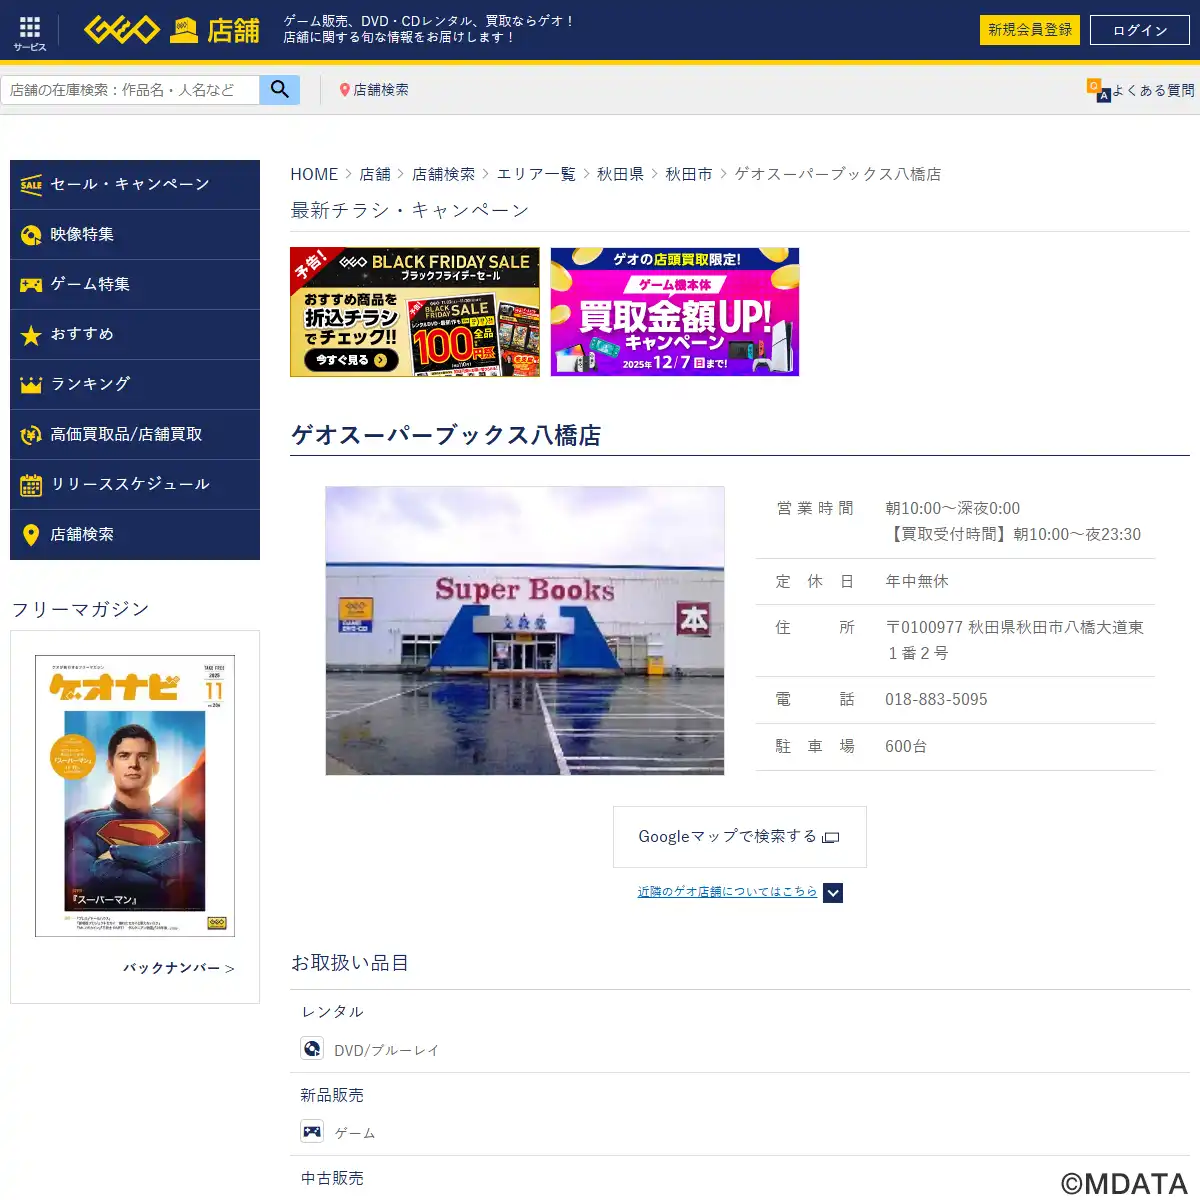
Task: Click the 600台 parking value
Action: [x=906, y=746]
